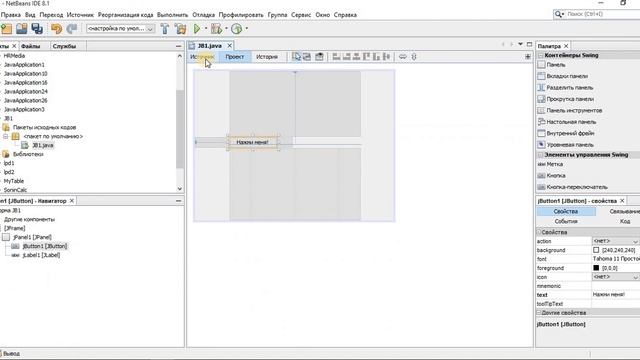
Task: Collapse Контейнеры Swing palette section
Action: click(x=540, y=55)
